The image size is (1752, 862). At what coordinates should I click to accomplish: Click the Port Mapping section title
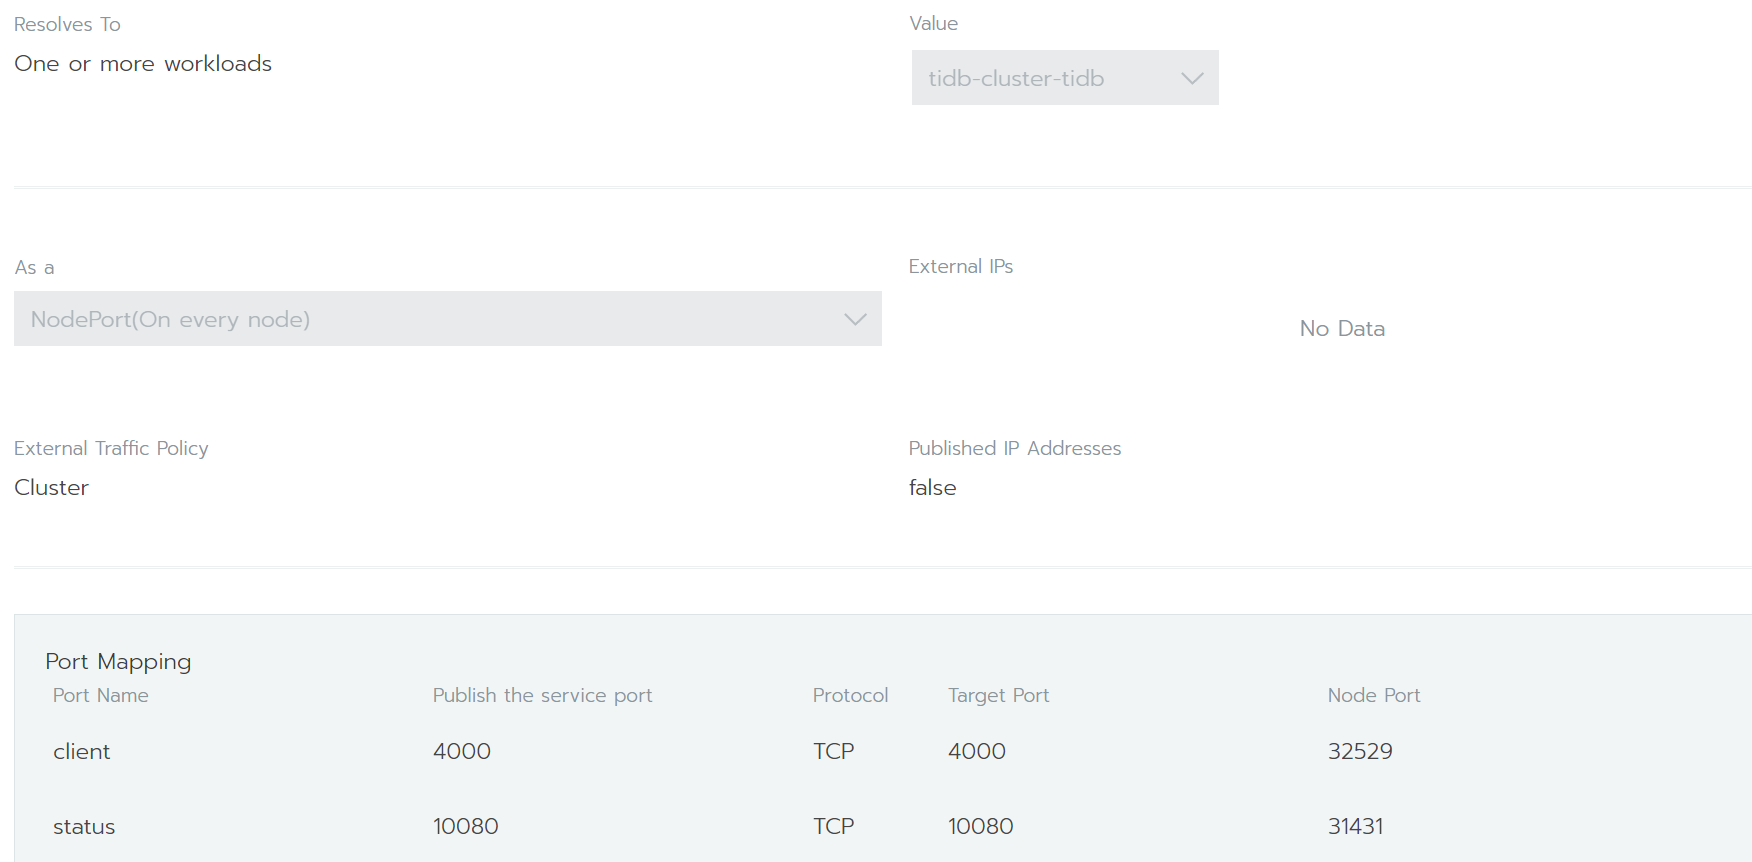pyautogui.click(x=118, y=661)
